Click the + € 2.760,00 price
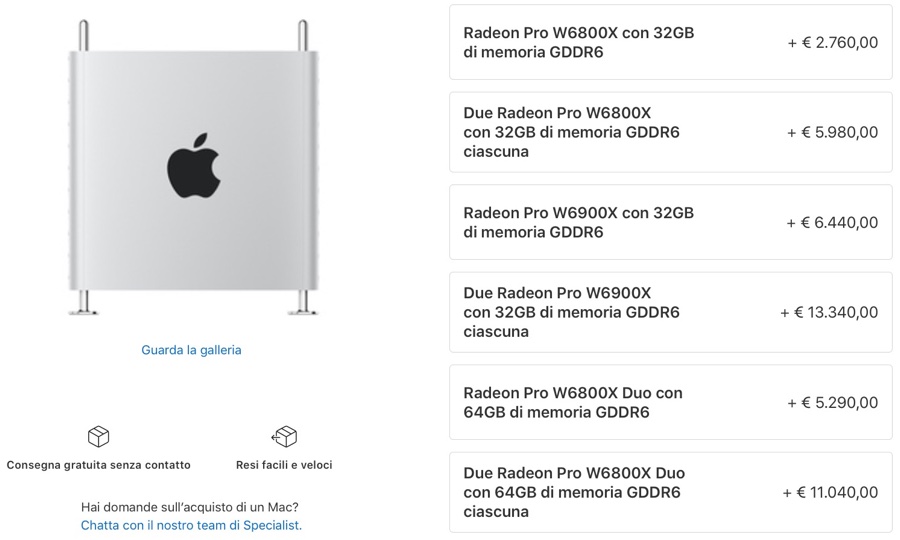The width and height of the screenshot is (900, 540). [x=832, y=43]
